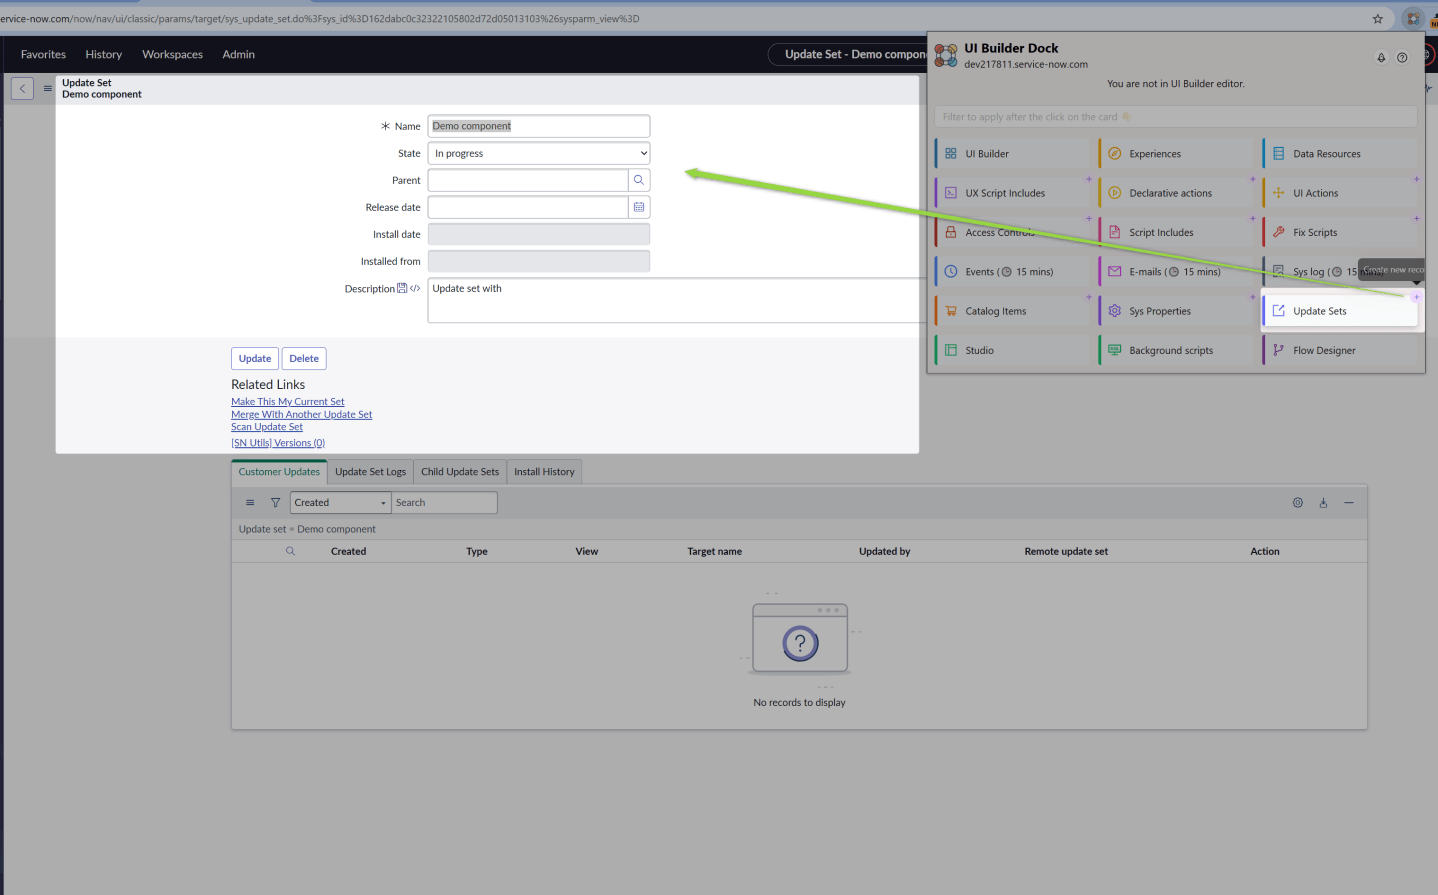Viewport: 1438px width, 895px height.
Task: Open notifications bell in UI Builder Dock
Action: (x=1381, y=57)
